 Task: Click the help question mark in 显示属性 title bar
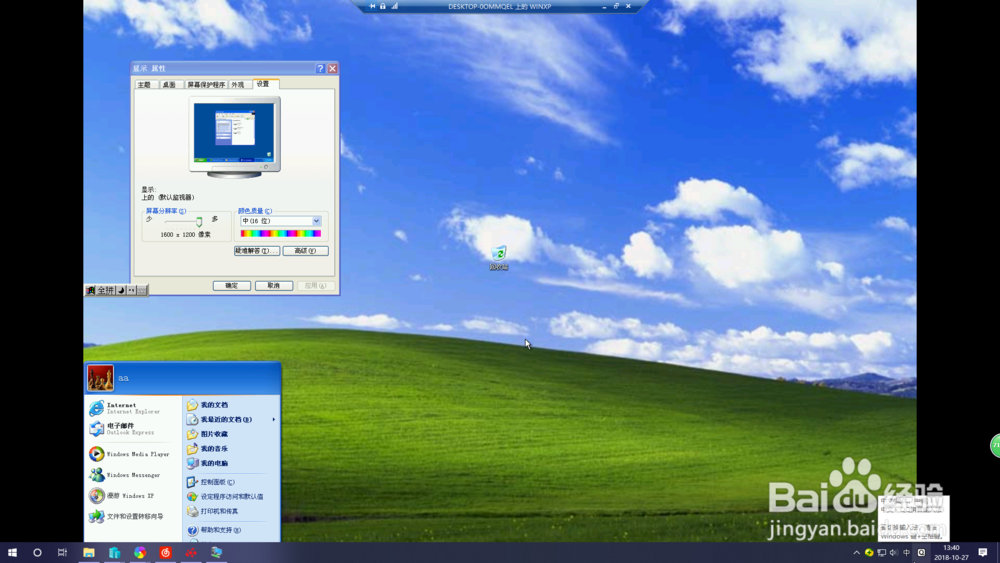coord(320,68)
